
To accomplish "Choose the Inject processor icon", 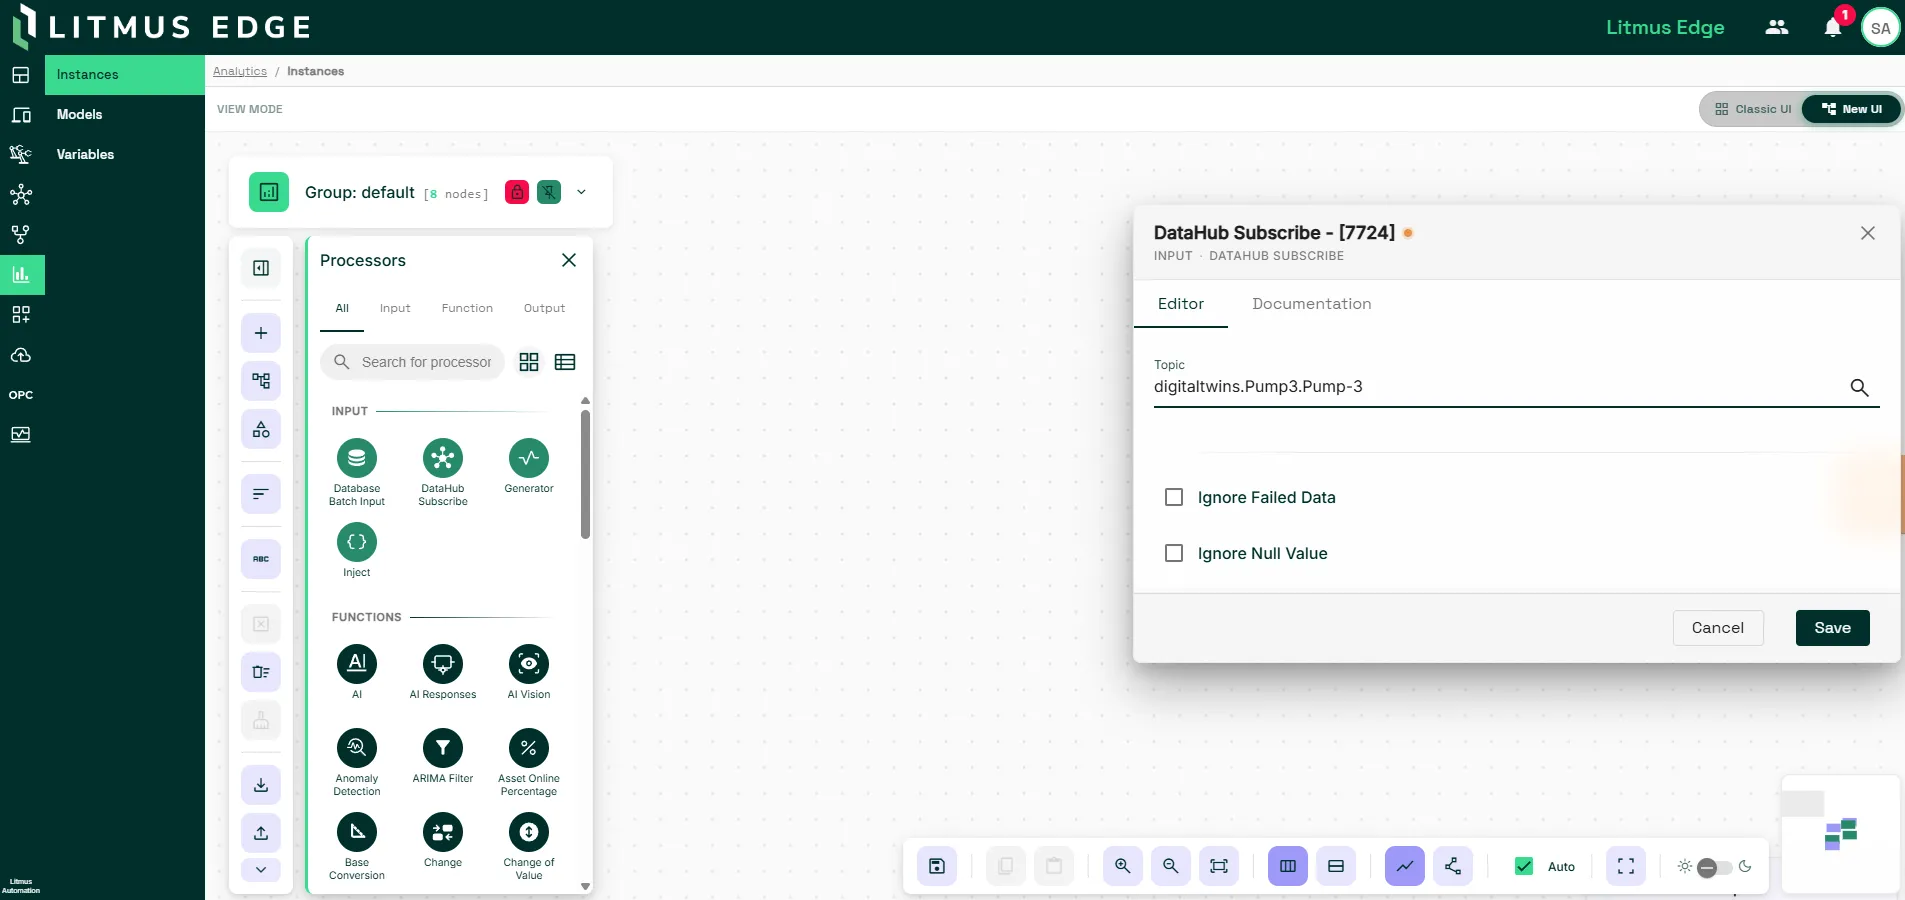I will click(357, 542).
